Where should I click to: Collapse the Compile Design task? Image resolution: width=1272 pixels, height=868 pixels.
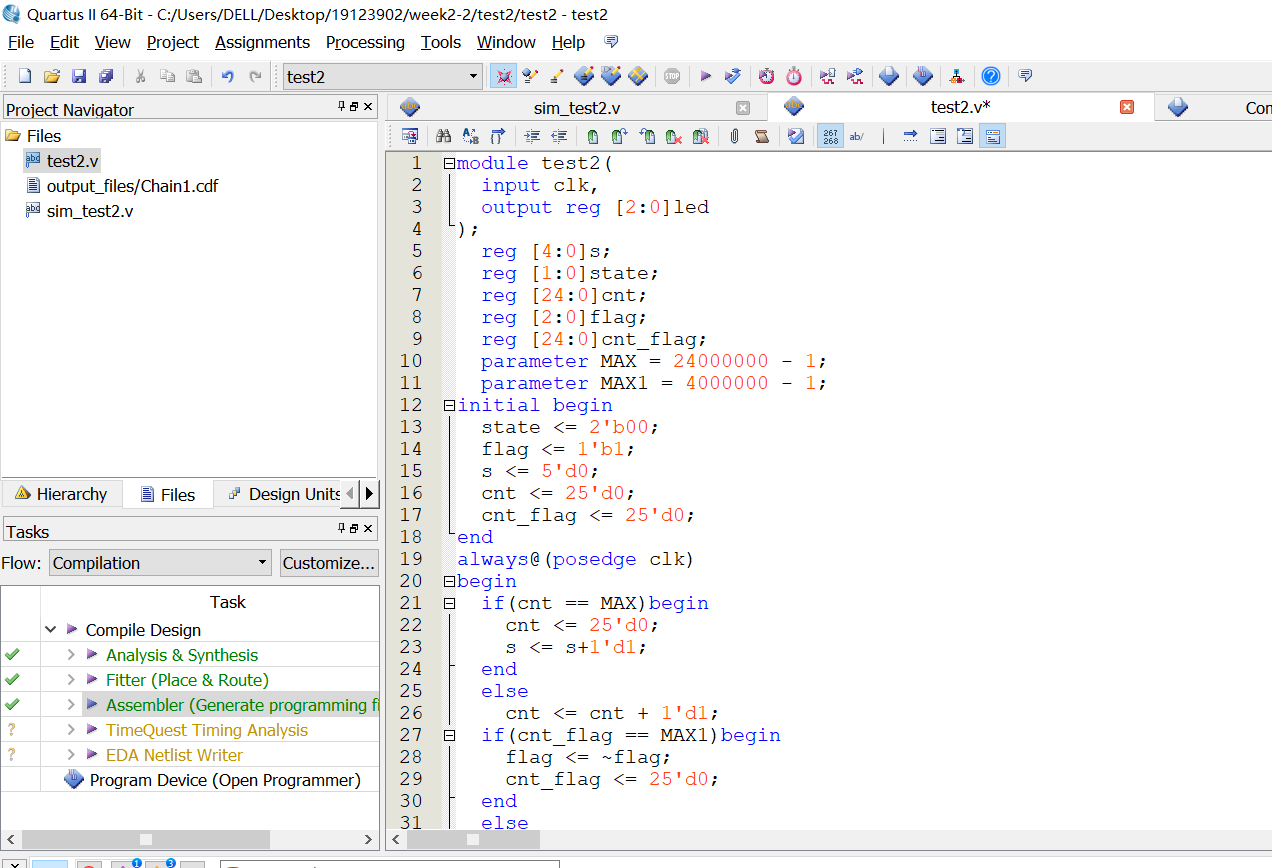51,630
